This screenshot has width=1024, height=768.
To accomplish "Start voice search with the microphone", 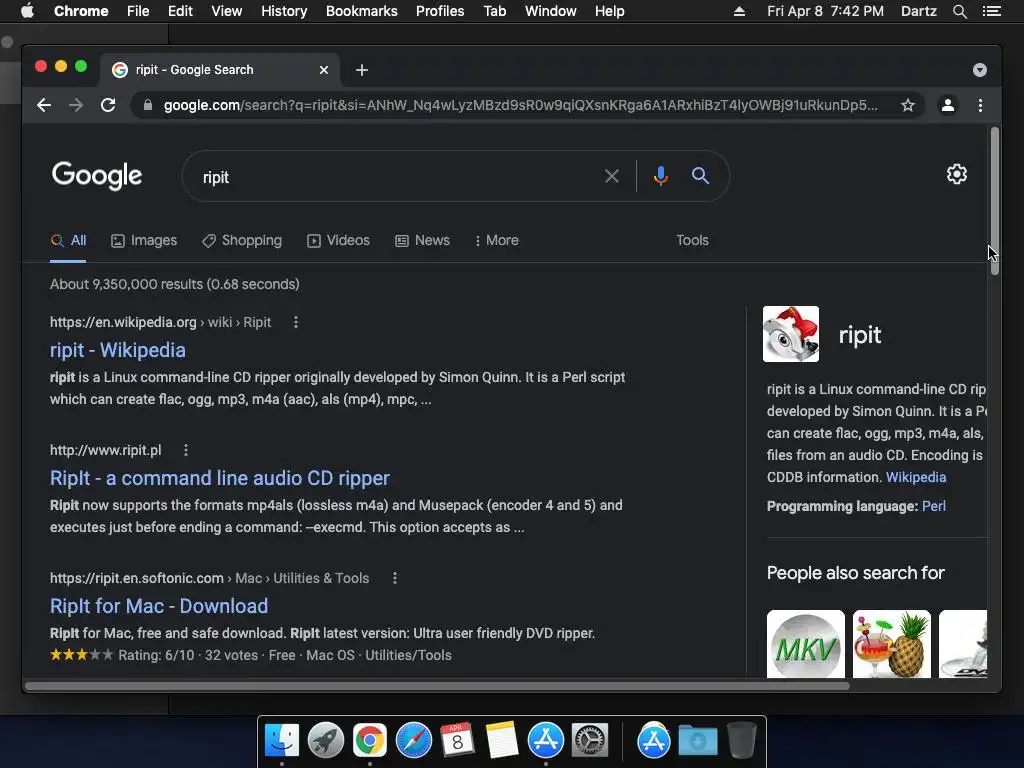I will coord(661,176).
